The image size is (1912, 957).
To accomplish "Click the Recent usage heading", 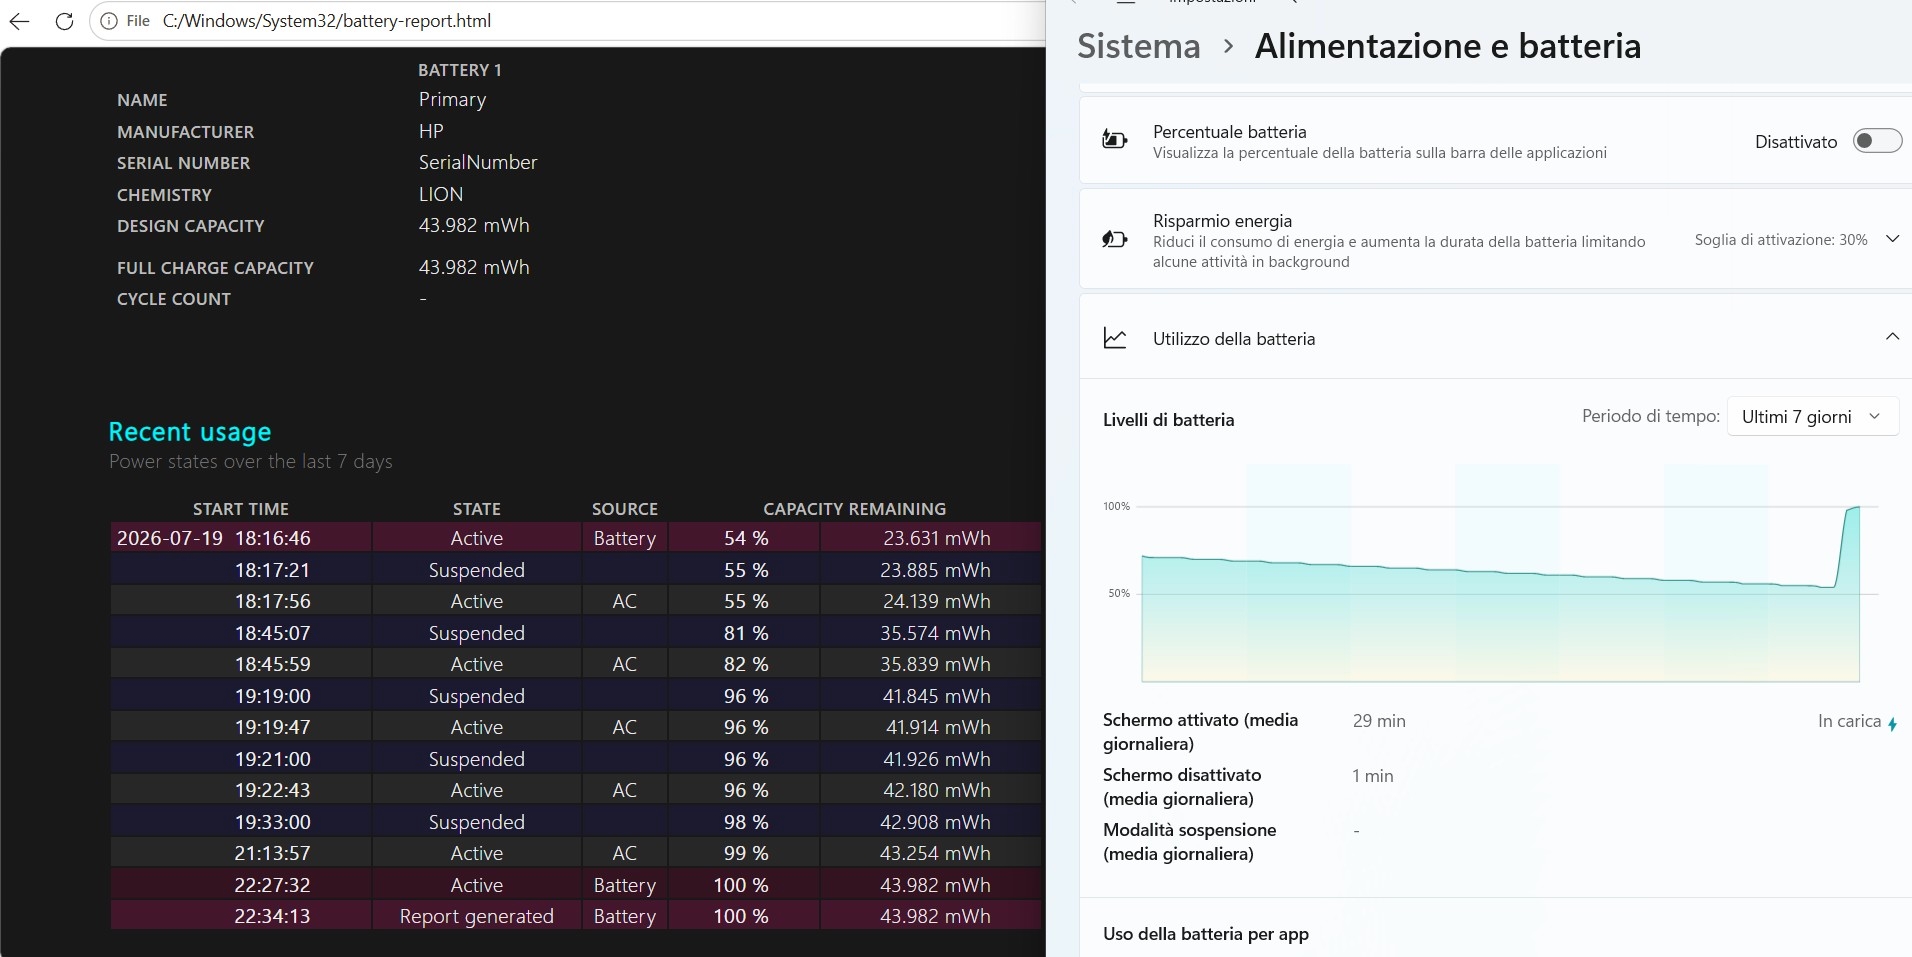I will pos(190,432).
